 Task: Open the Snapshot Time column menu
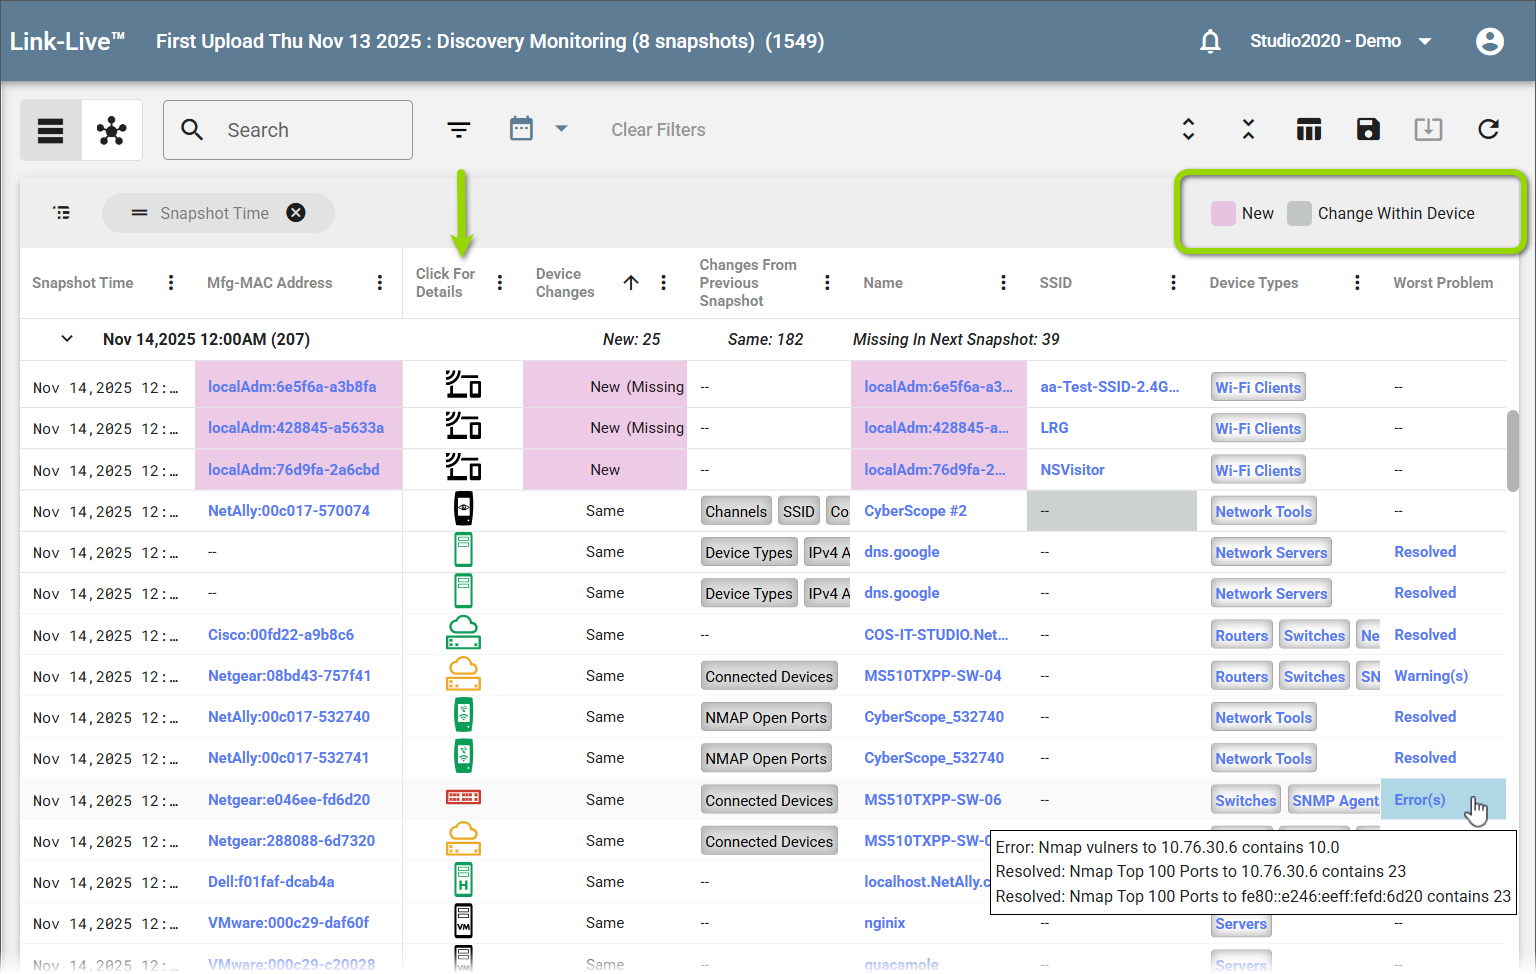[x=171, y=283]
